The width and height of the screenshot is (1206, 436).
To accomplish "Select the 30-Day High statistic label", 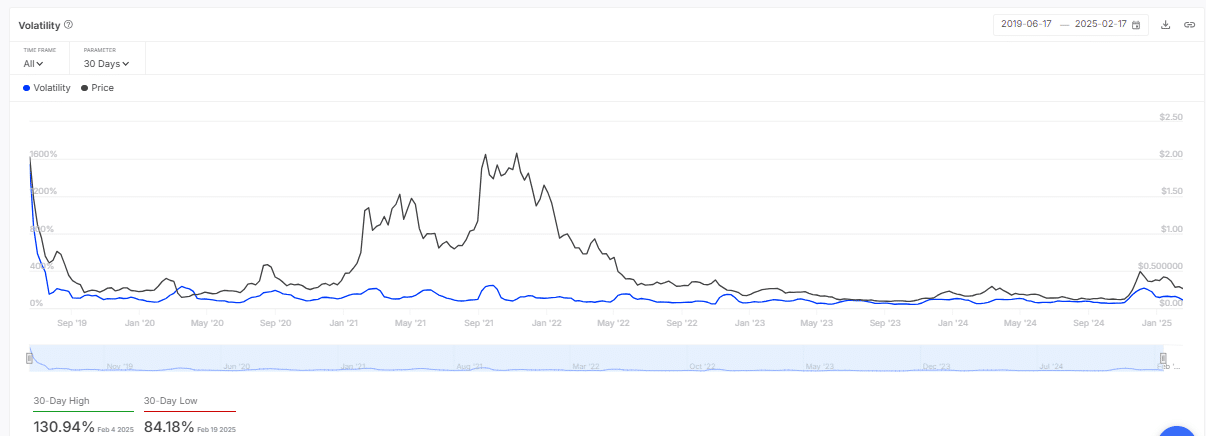I will (61, 401).
